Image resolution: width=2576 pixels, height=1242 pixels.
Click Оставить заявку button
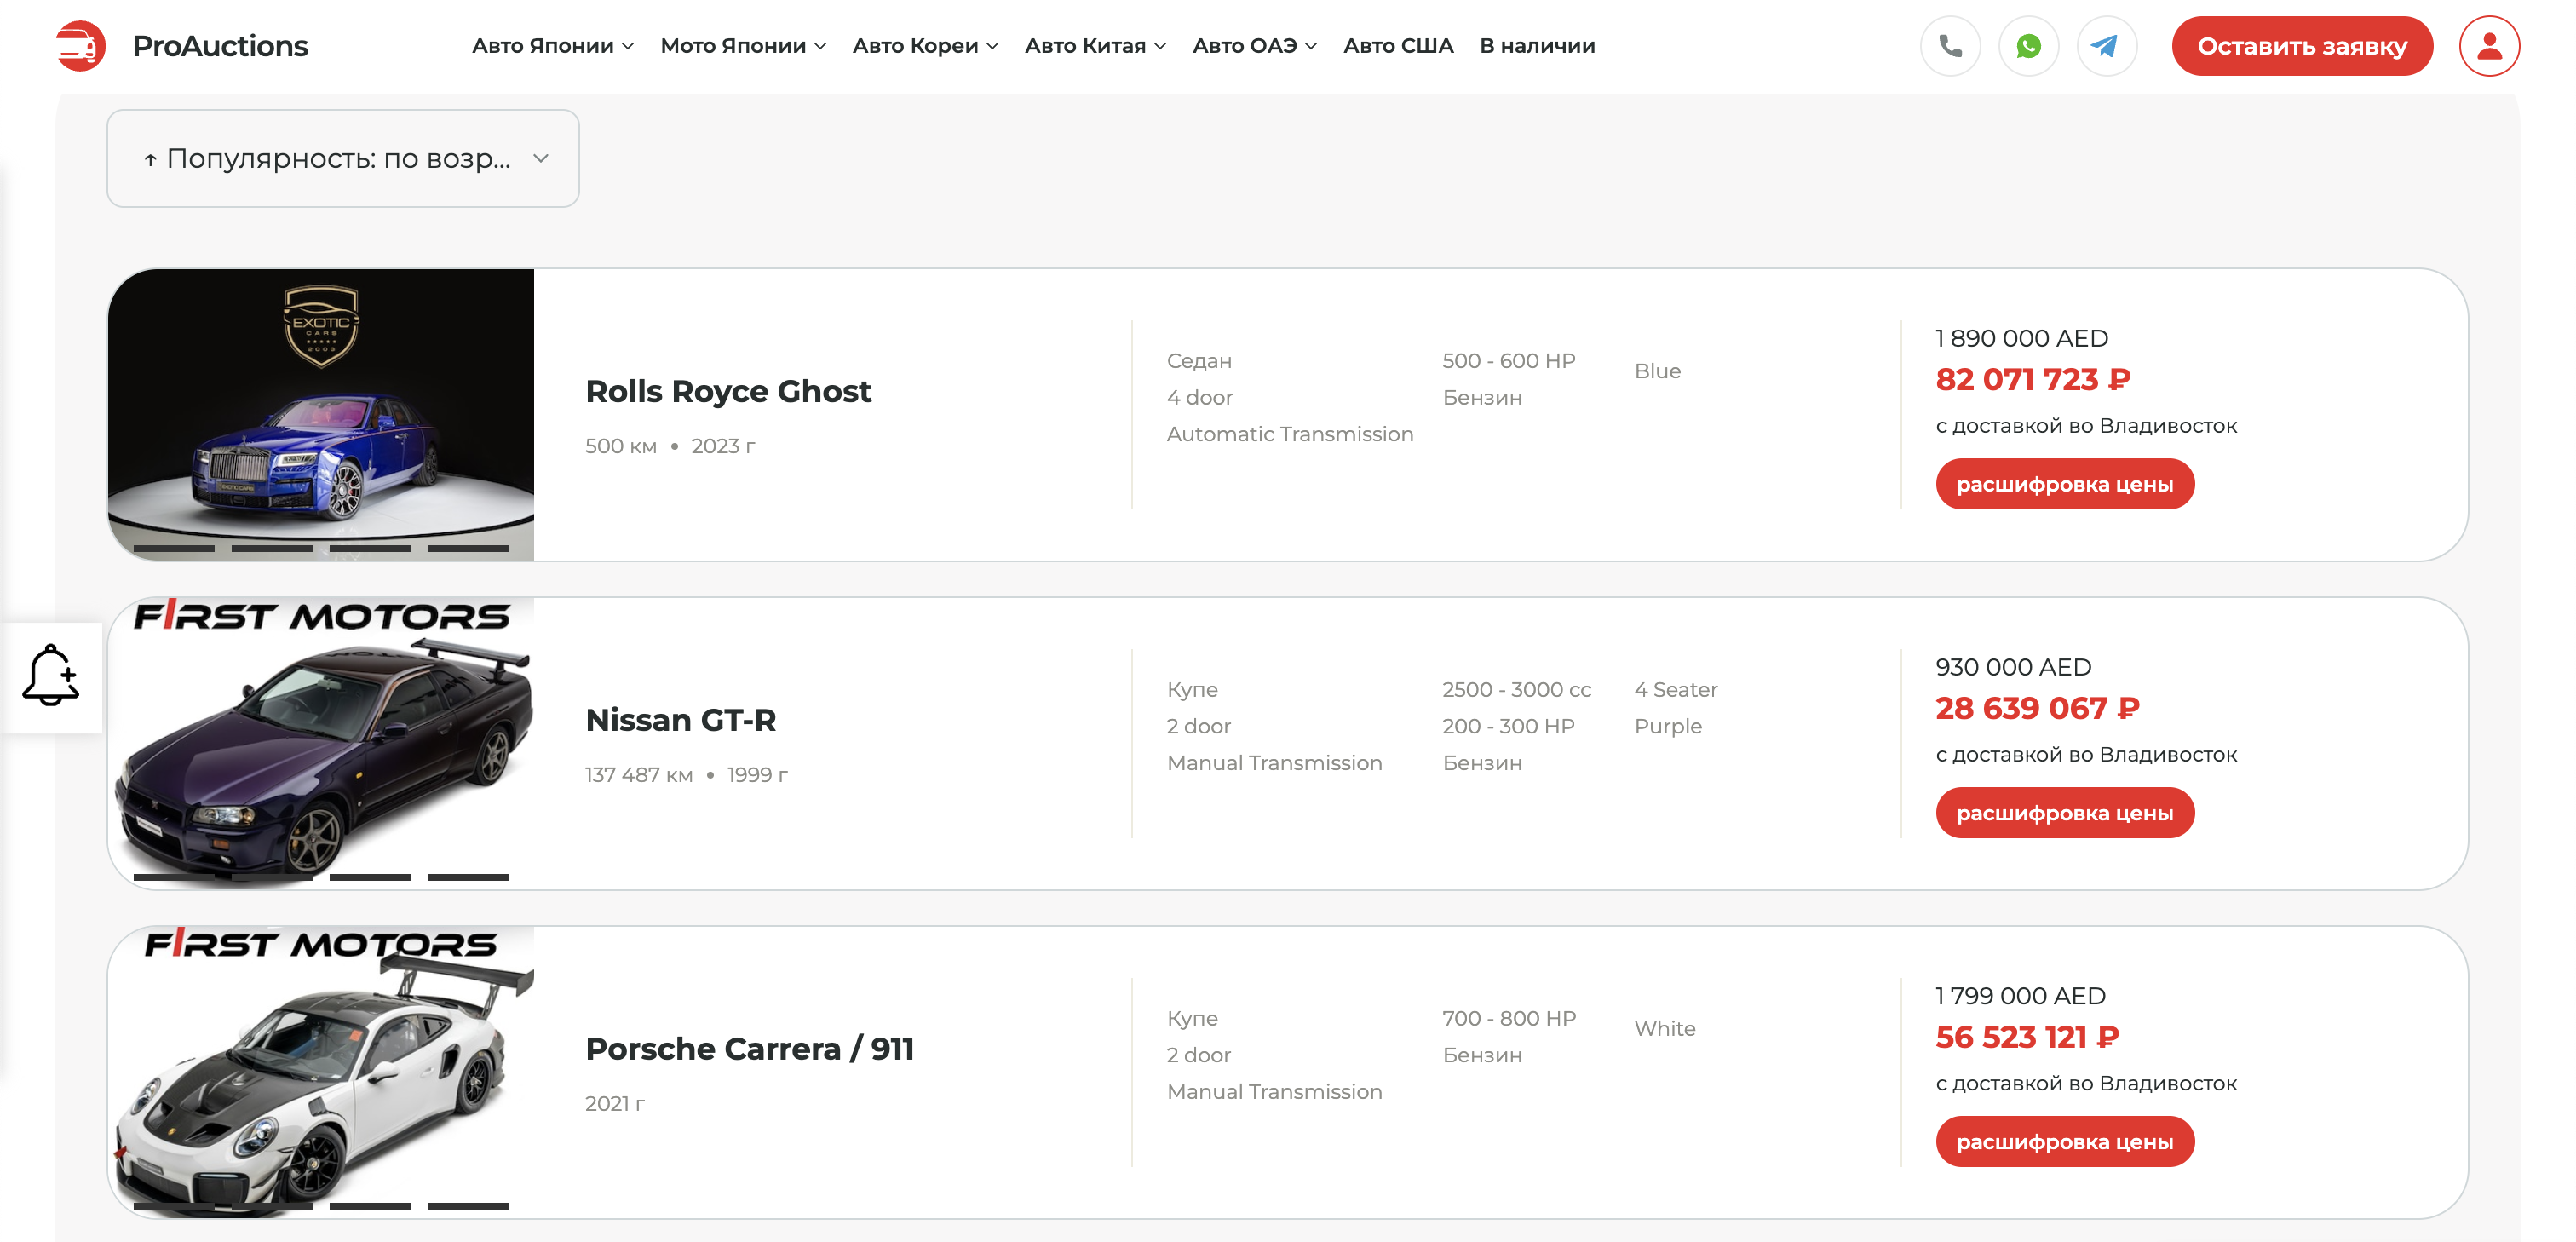point(2302,46)
